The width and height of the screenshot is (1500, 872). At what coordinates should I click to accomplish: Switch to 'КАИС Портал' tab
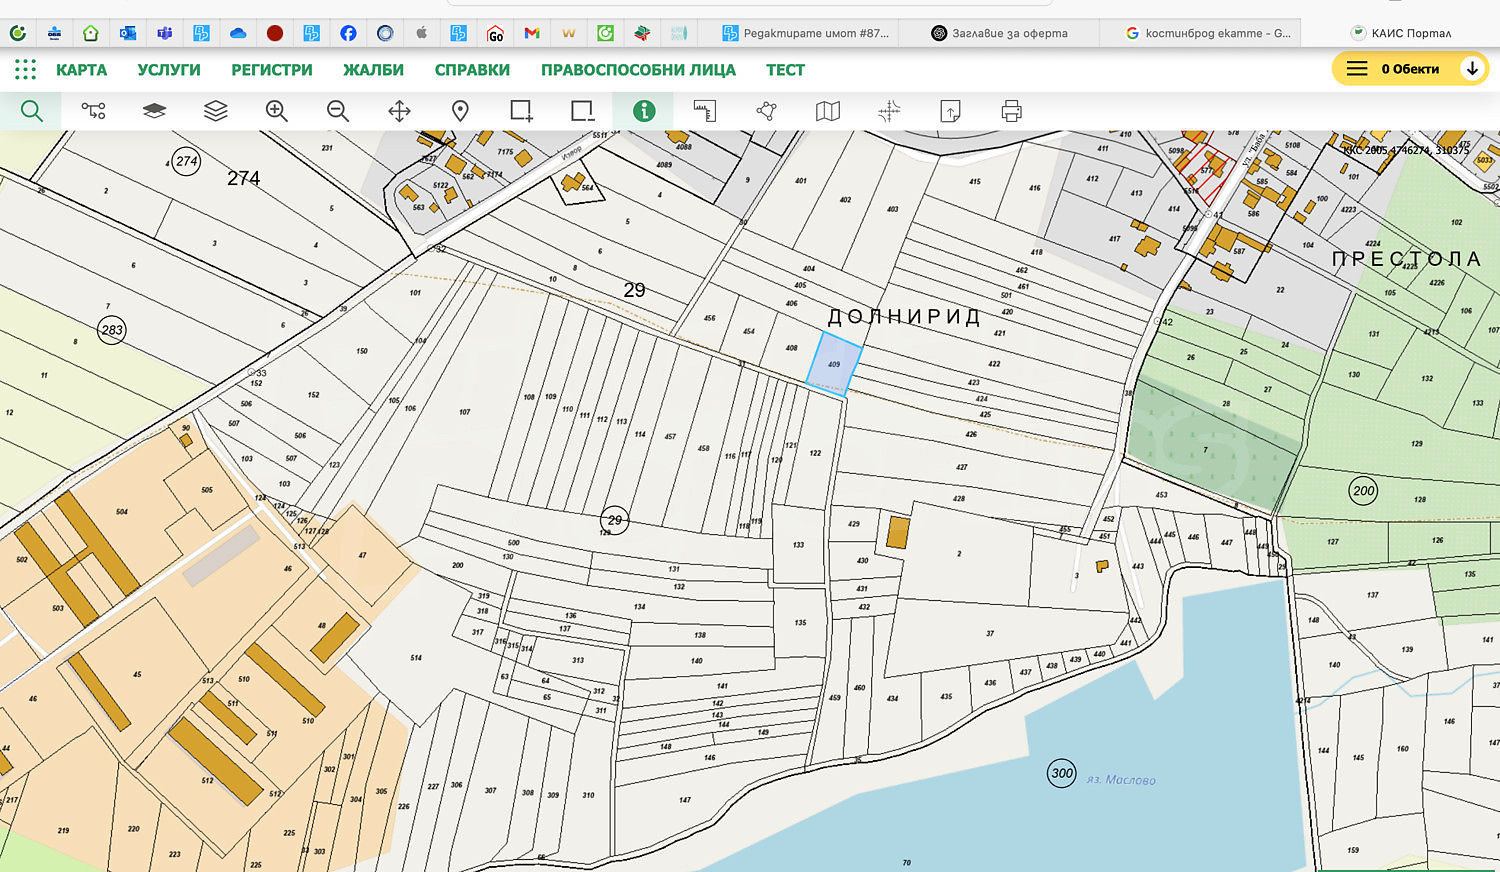1400,33
